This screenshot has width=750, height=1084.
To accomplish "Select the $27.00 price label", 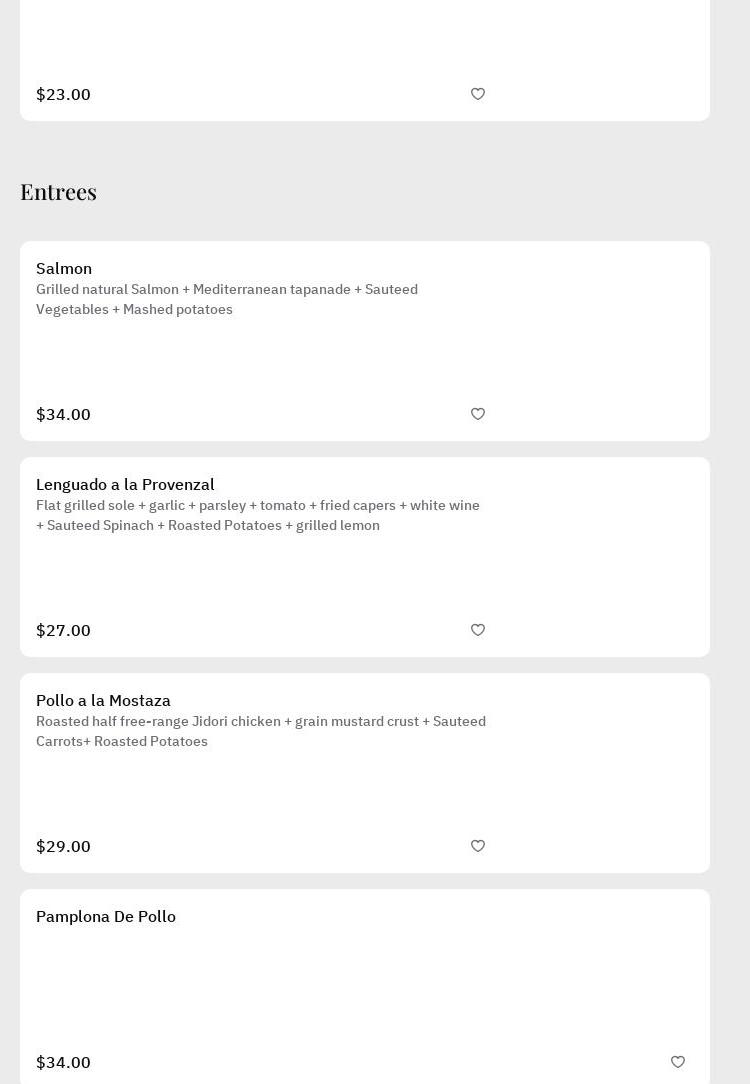I will click(x=63, y=630).
